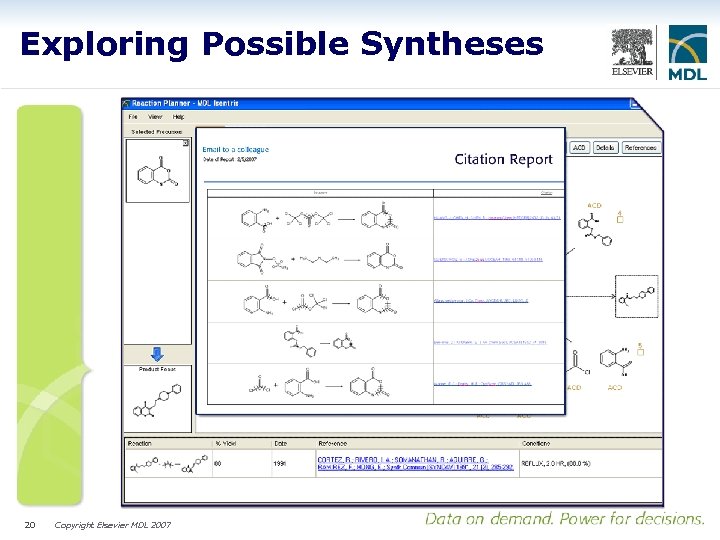Click the Reaction column header
This screenshot has width=720, height=540.
point(139,444)
